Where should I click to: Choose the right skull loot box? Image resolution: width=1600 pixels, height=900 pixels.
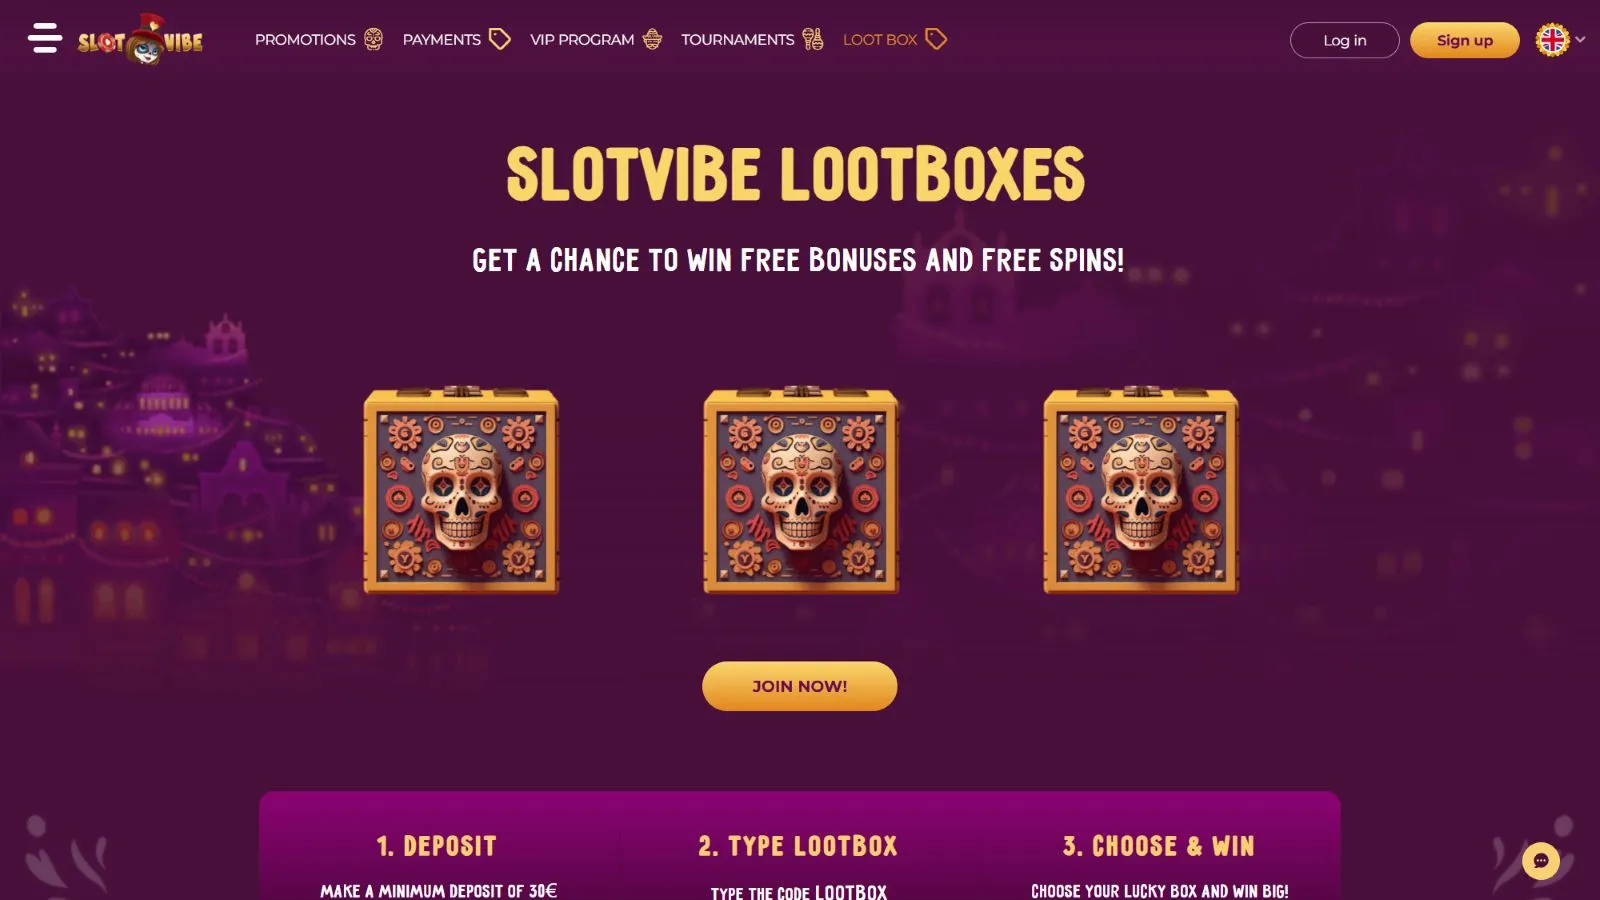pyautogui.click(x=1141, y=490)
